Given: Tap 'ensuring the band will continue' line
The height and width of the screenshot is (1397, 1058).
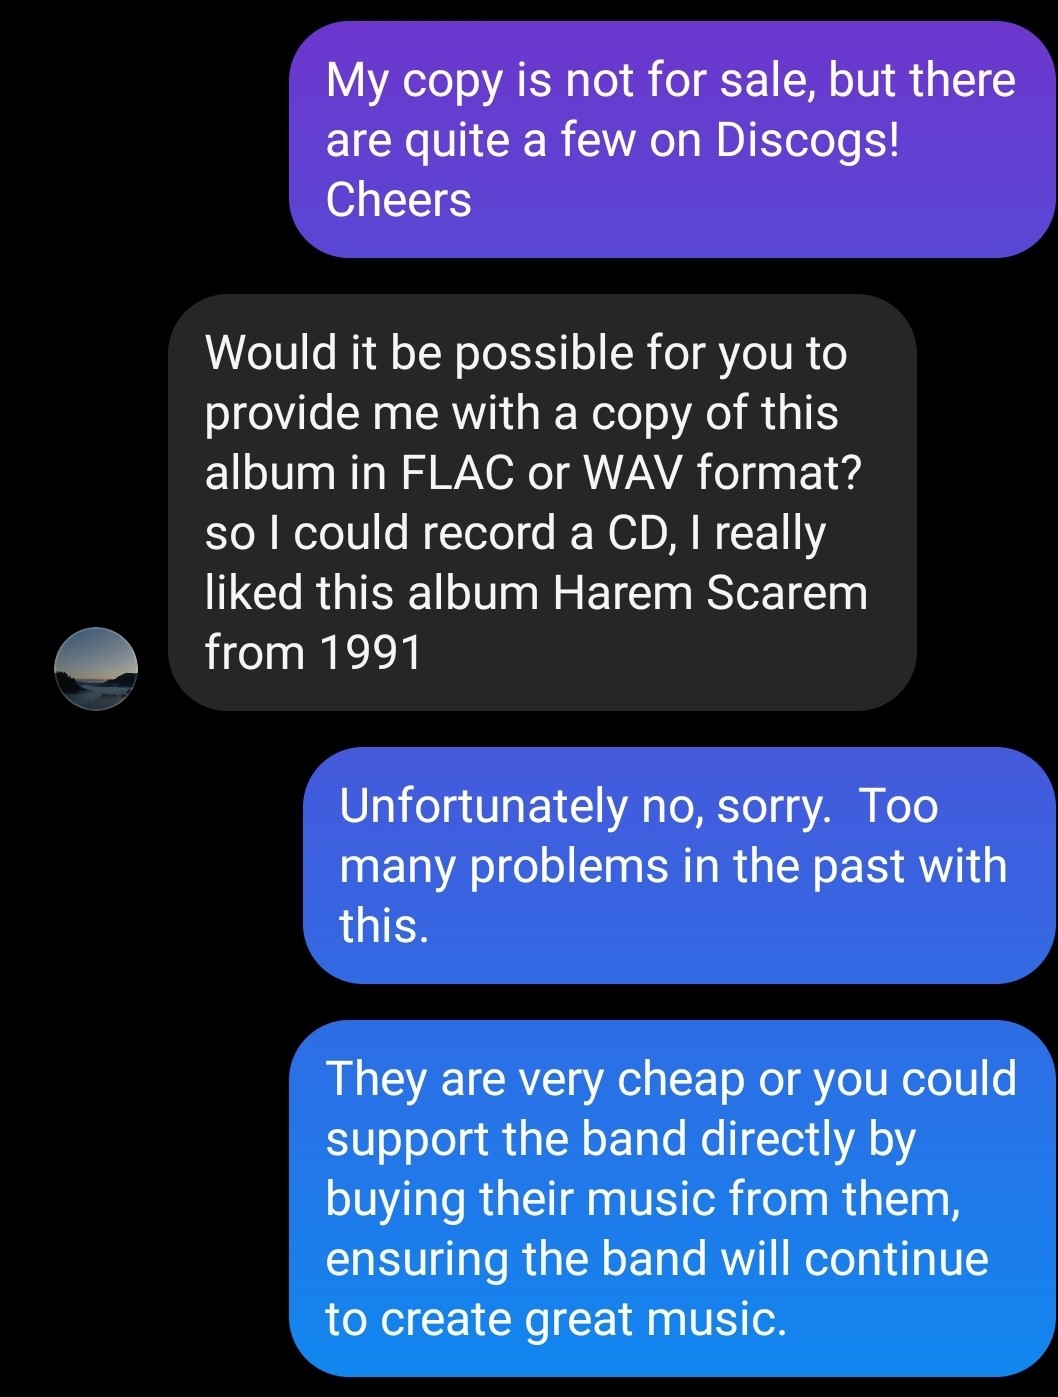Looking at the screenshot, I should coord(657,1259).
